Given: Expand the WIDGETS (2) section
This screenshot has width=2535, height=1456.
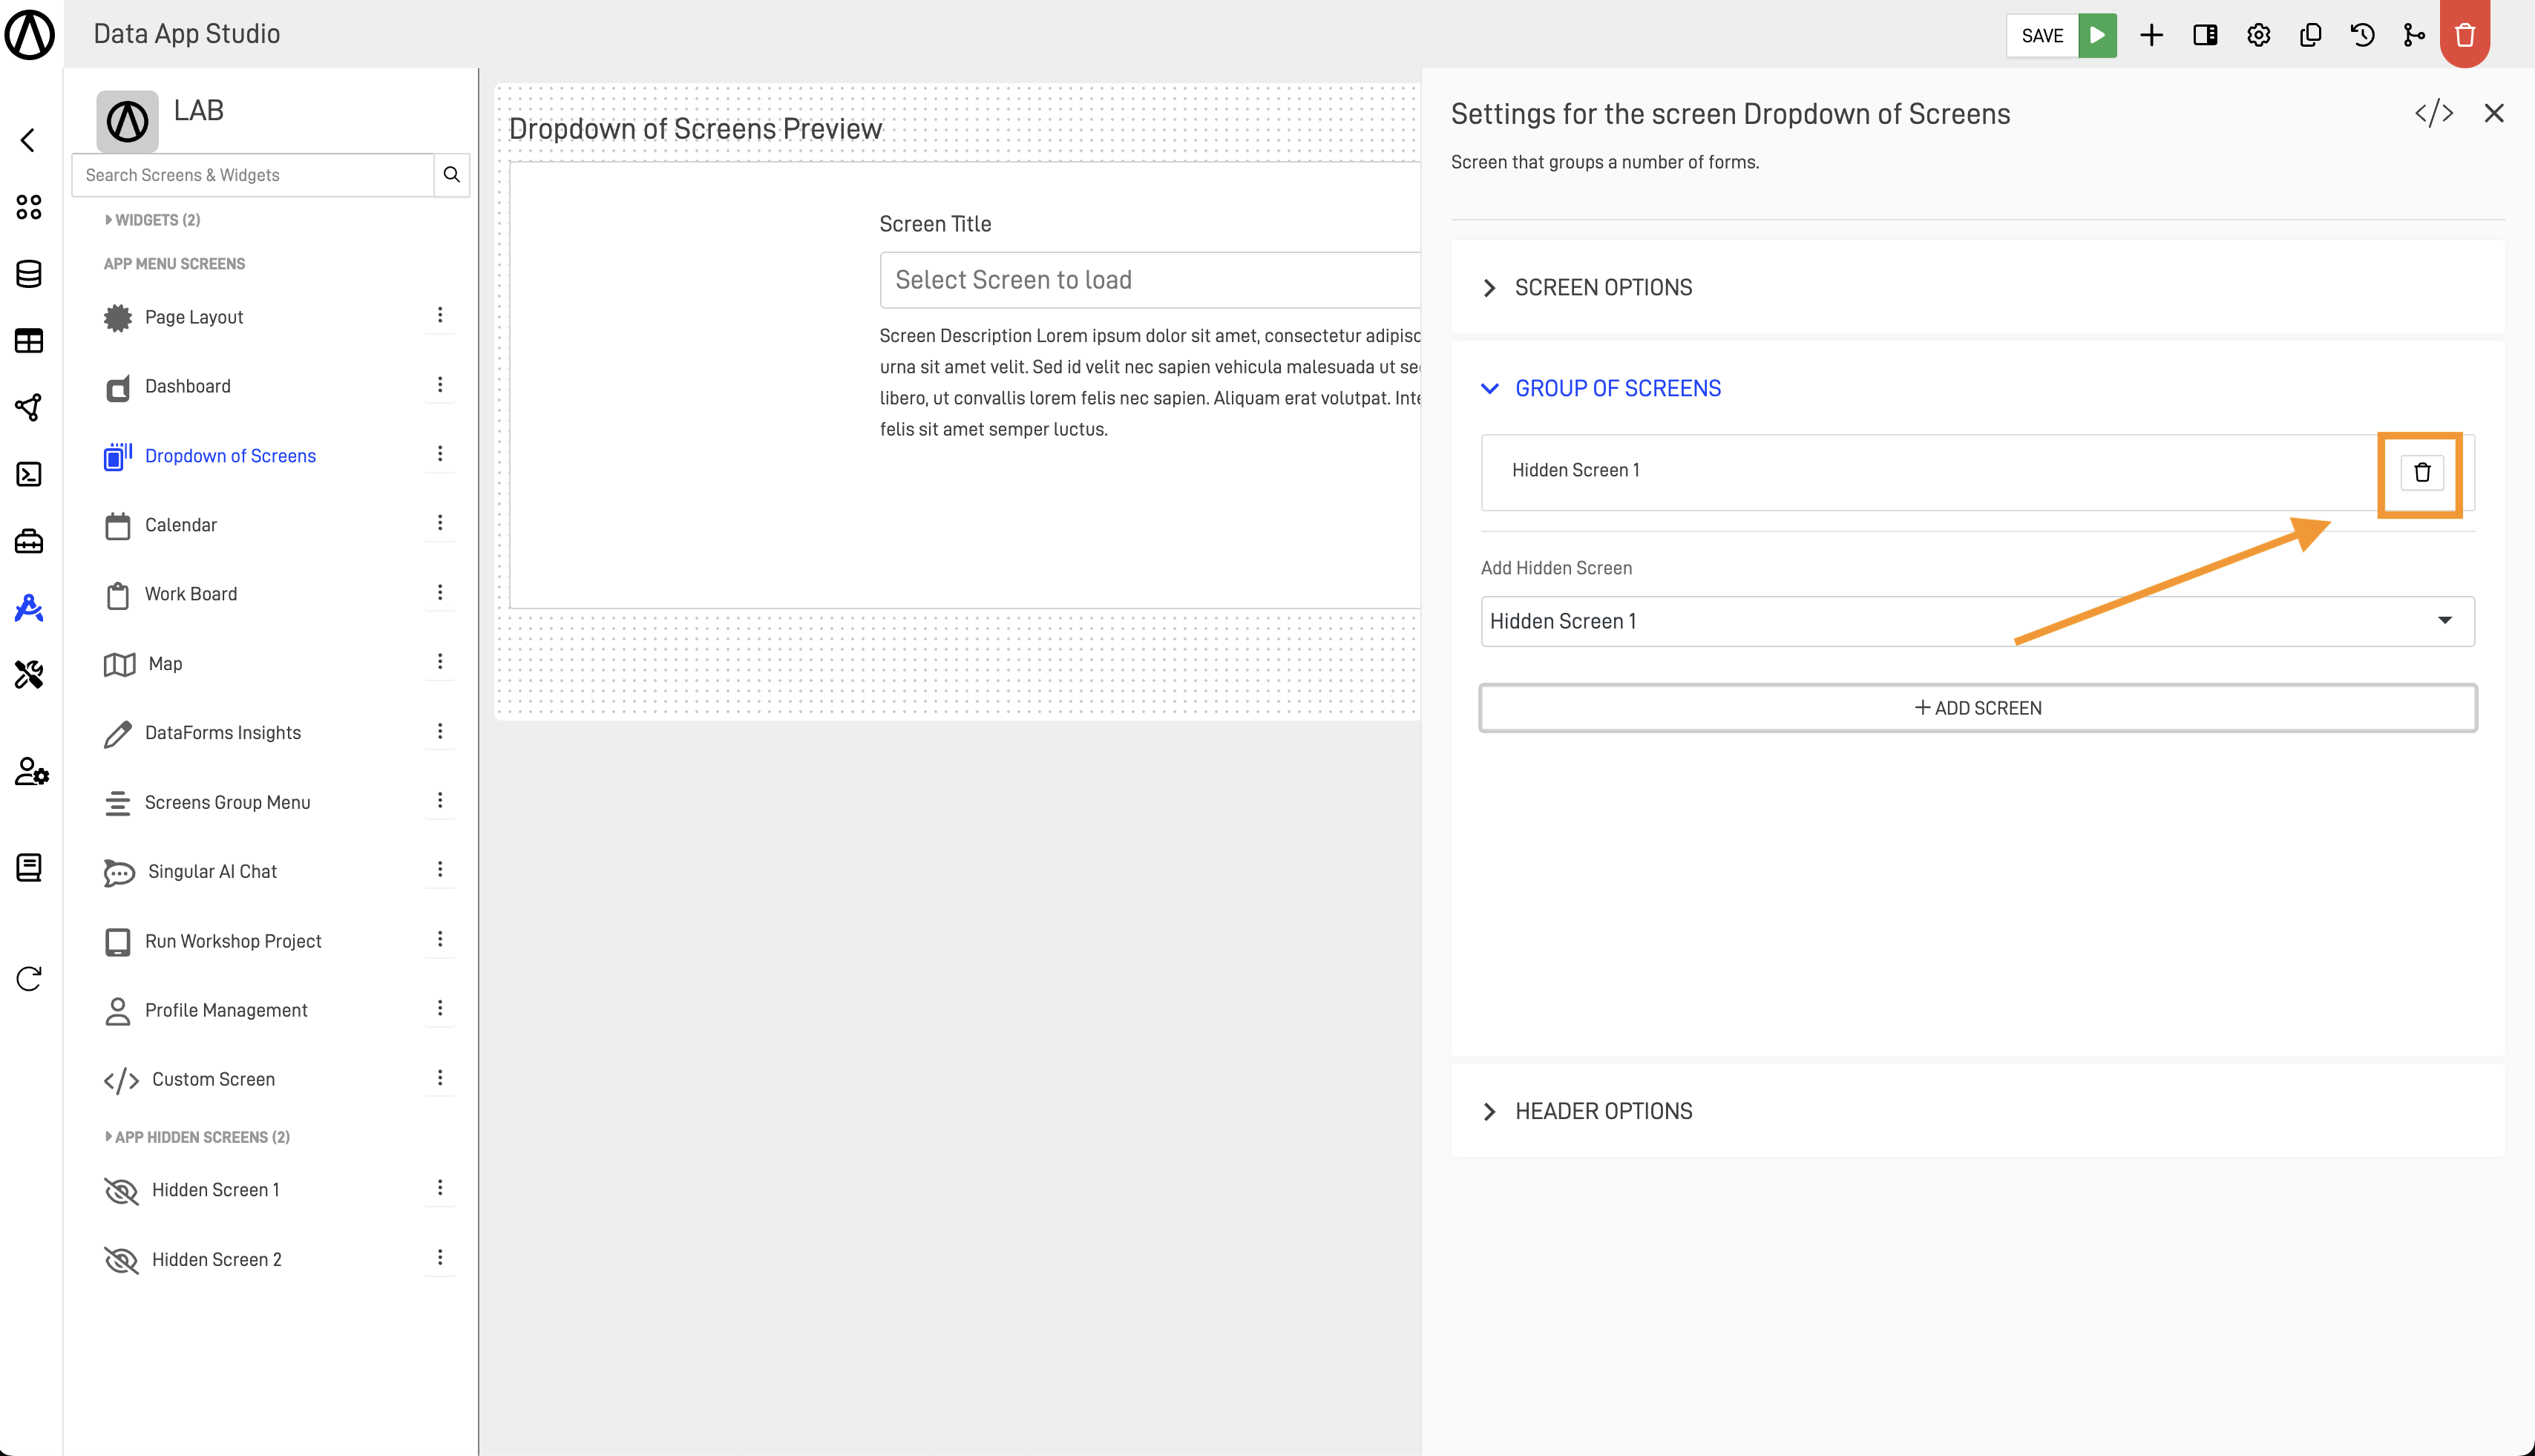Looking at the screenshot, I should 152,220.
